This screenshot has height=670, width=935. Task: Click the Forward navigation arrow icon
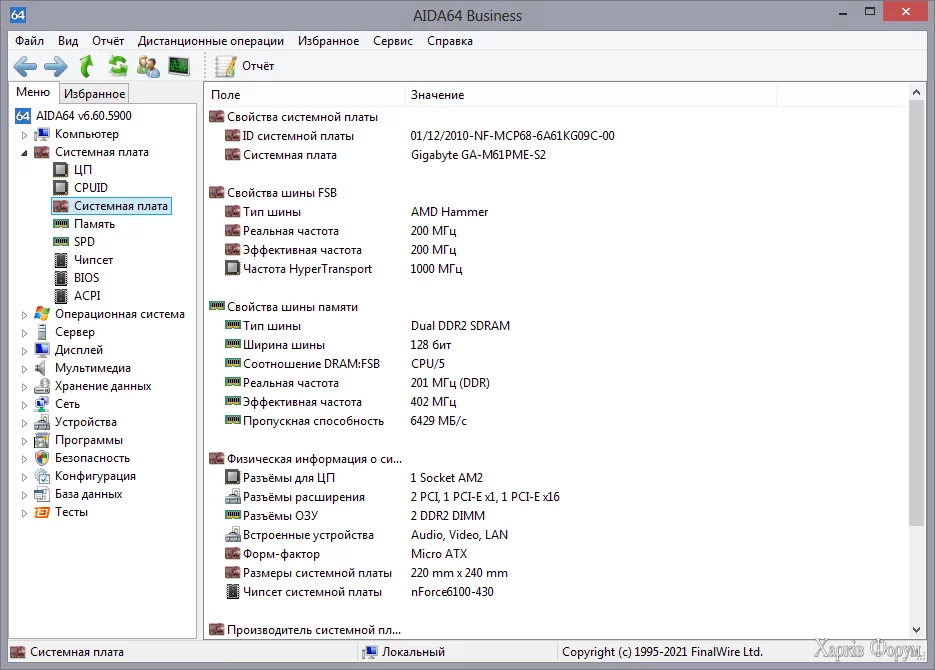55,66
